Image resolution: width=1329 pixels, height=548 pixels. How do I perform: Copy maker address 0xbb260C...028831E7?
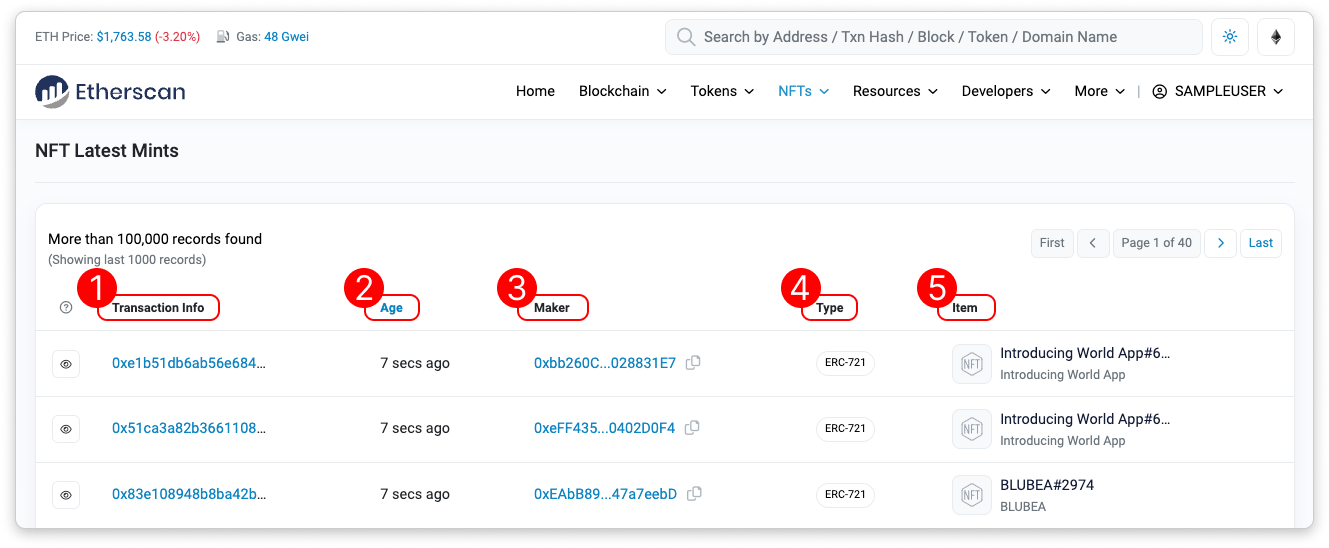click(x=693, y=363)
